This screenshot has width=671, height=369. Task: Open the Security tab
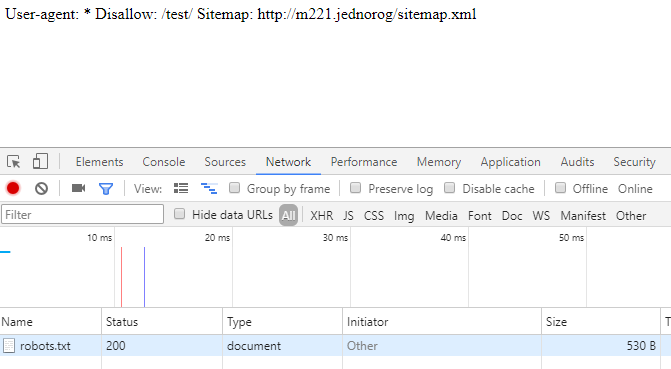tap(635, 162)
